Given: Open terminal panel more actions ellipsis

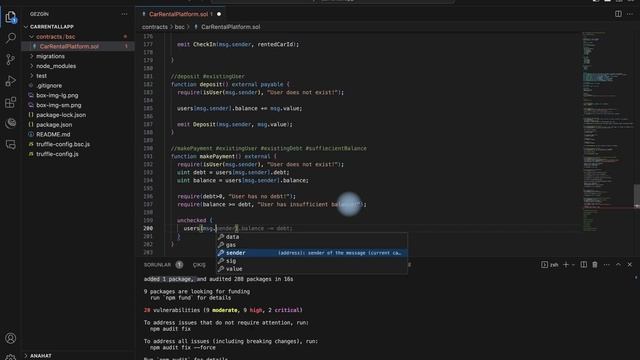Looking at the screenshot, I should pyautogui.click(x=607, y=264).
